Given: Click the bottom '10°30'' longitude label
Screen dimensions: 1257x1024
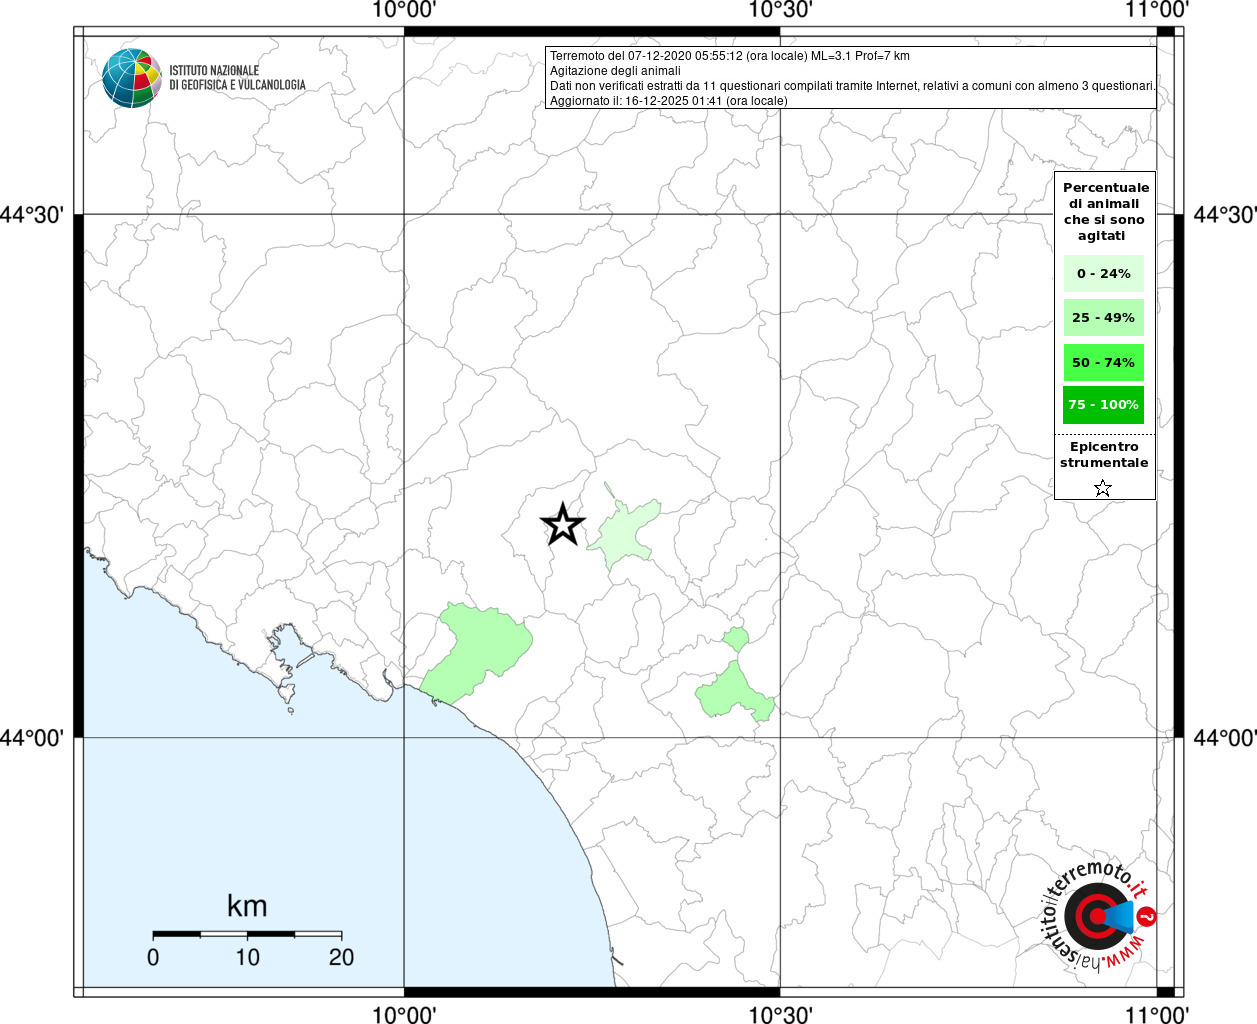Looking at the screenshot, I should tap(780, 1014).
